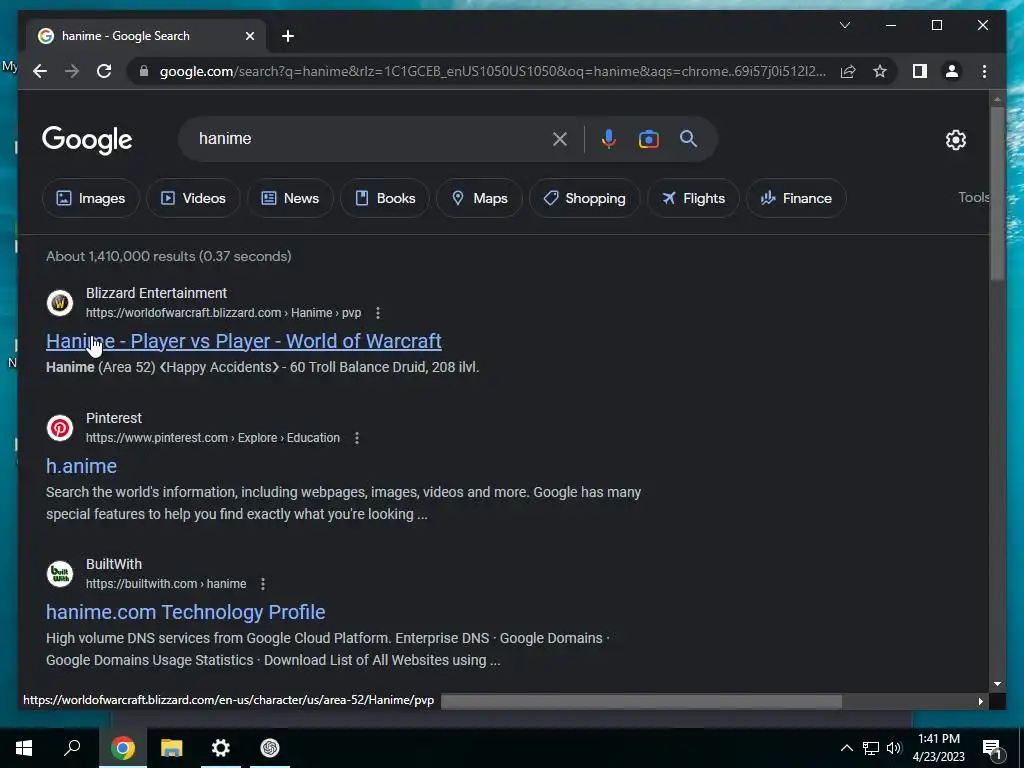
Task: Filter results by Books
Action: click(x=385, y=198)
